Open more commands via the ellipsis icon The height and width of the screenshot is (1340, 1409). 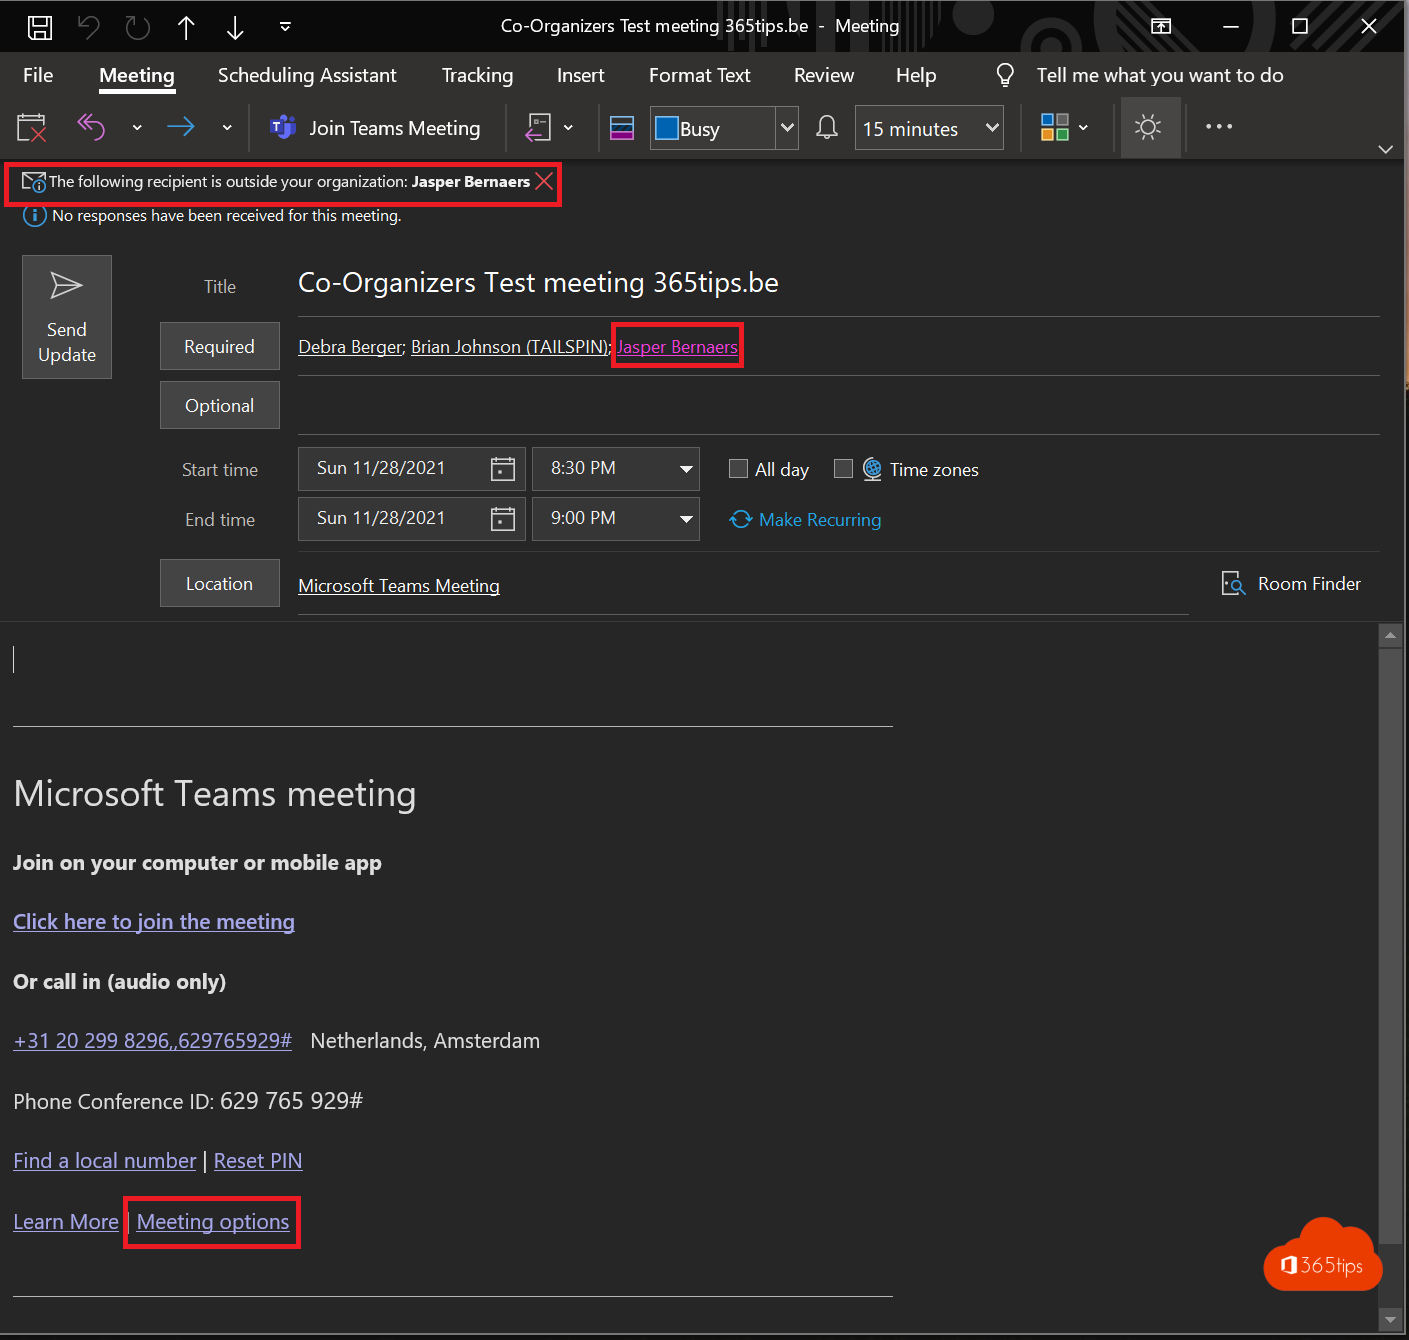point(1219,127)
